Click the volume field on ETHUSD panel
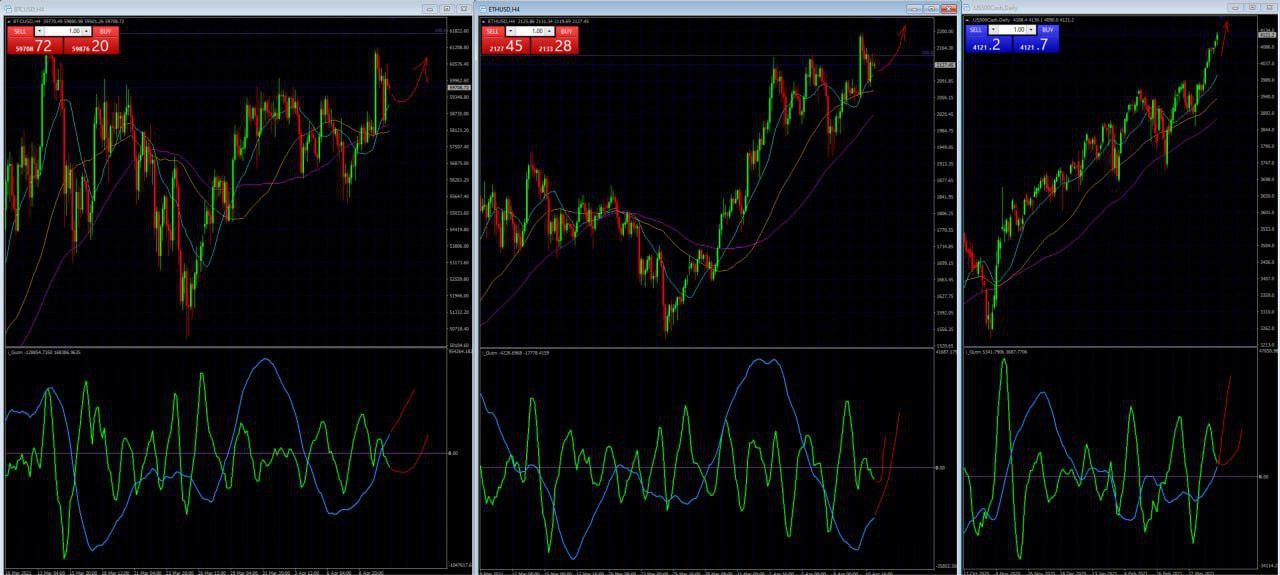The height and width of the screenshot is (575, 1280). pyautogui.click(x=530, y=31)
